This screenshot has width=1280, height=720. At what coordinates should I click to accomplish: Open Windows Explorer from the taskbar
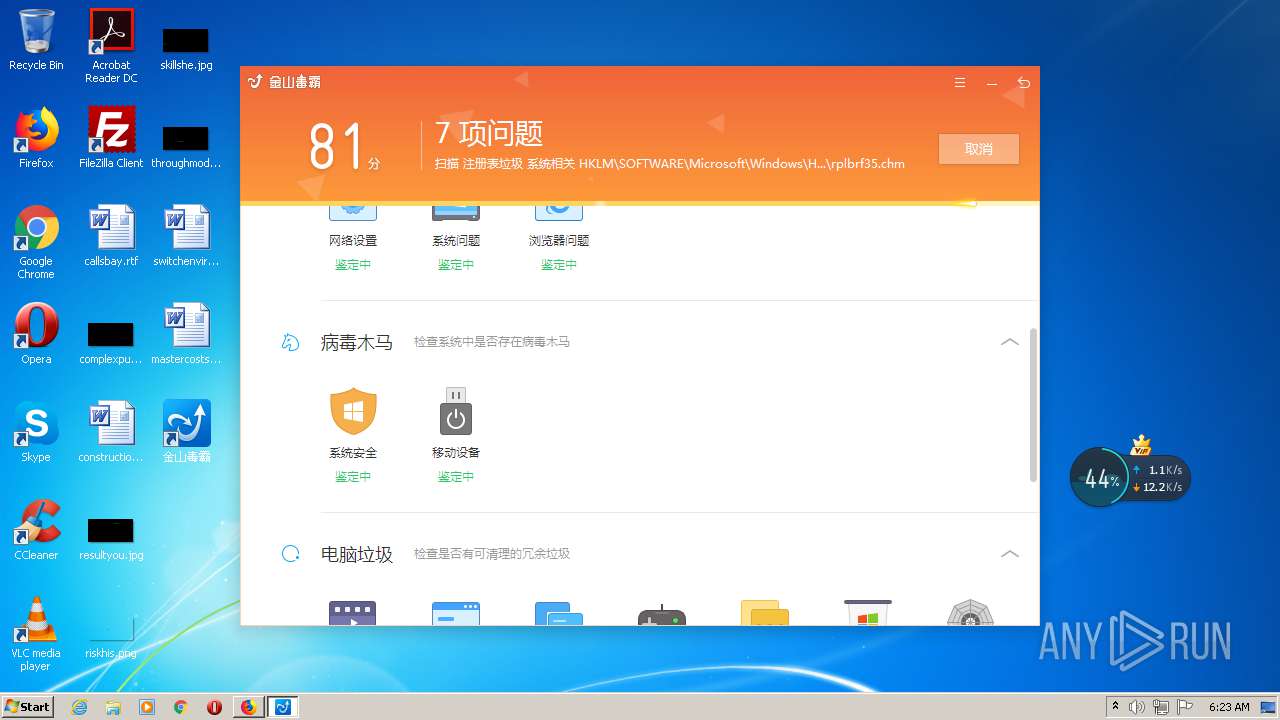113,707
